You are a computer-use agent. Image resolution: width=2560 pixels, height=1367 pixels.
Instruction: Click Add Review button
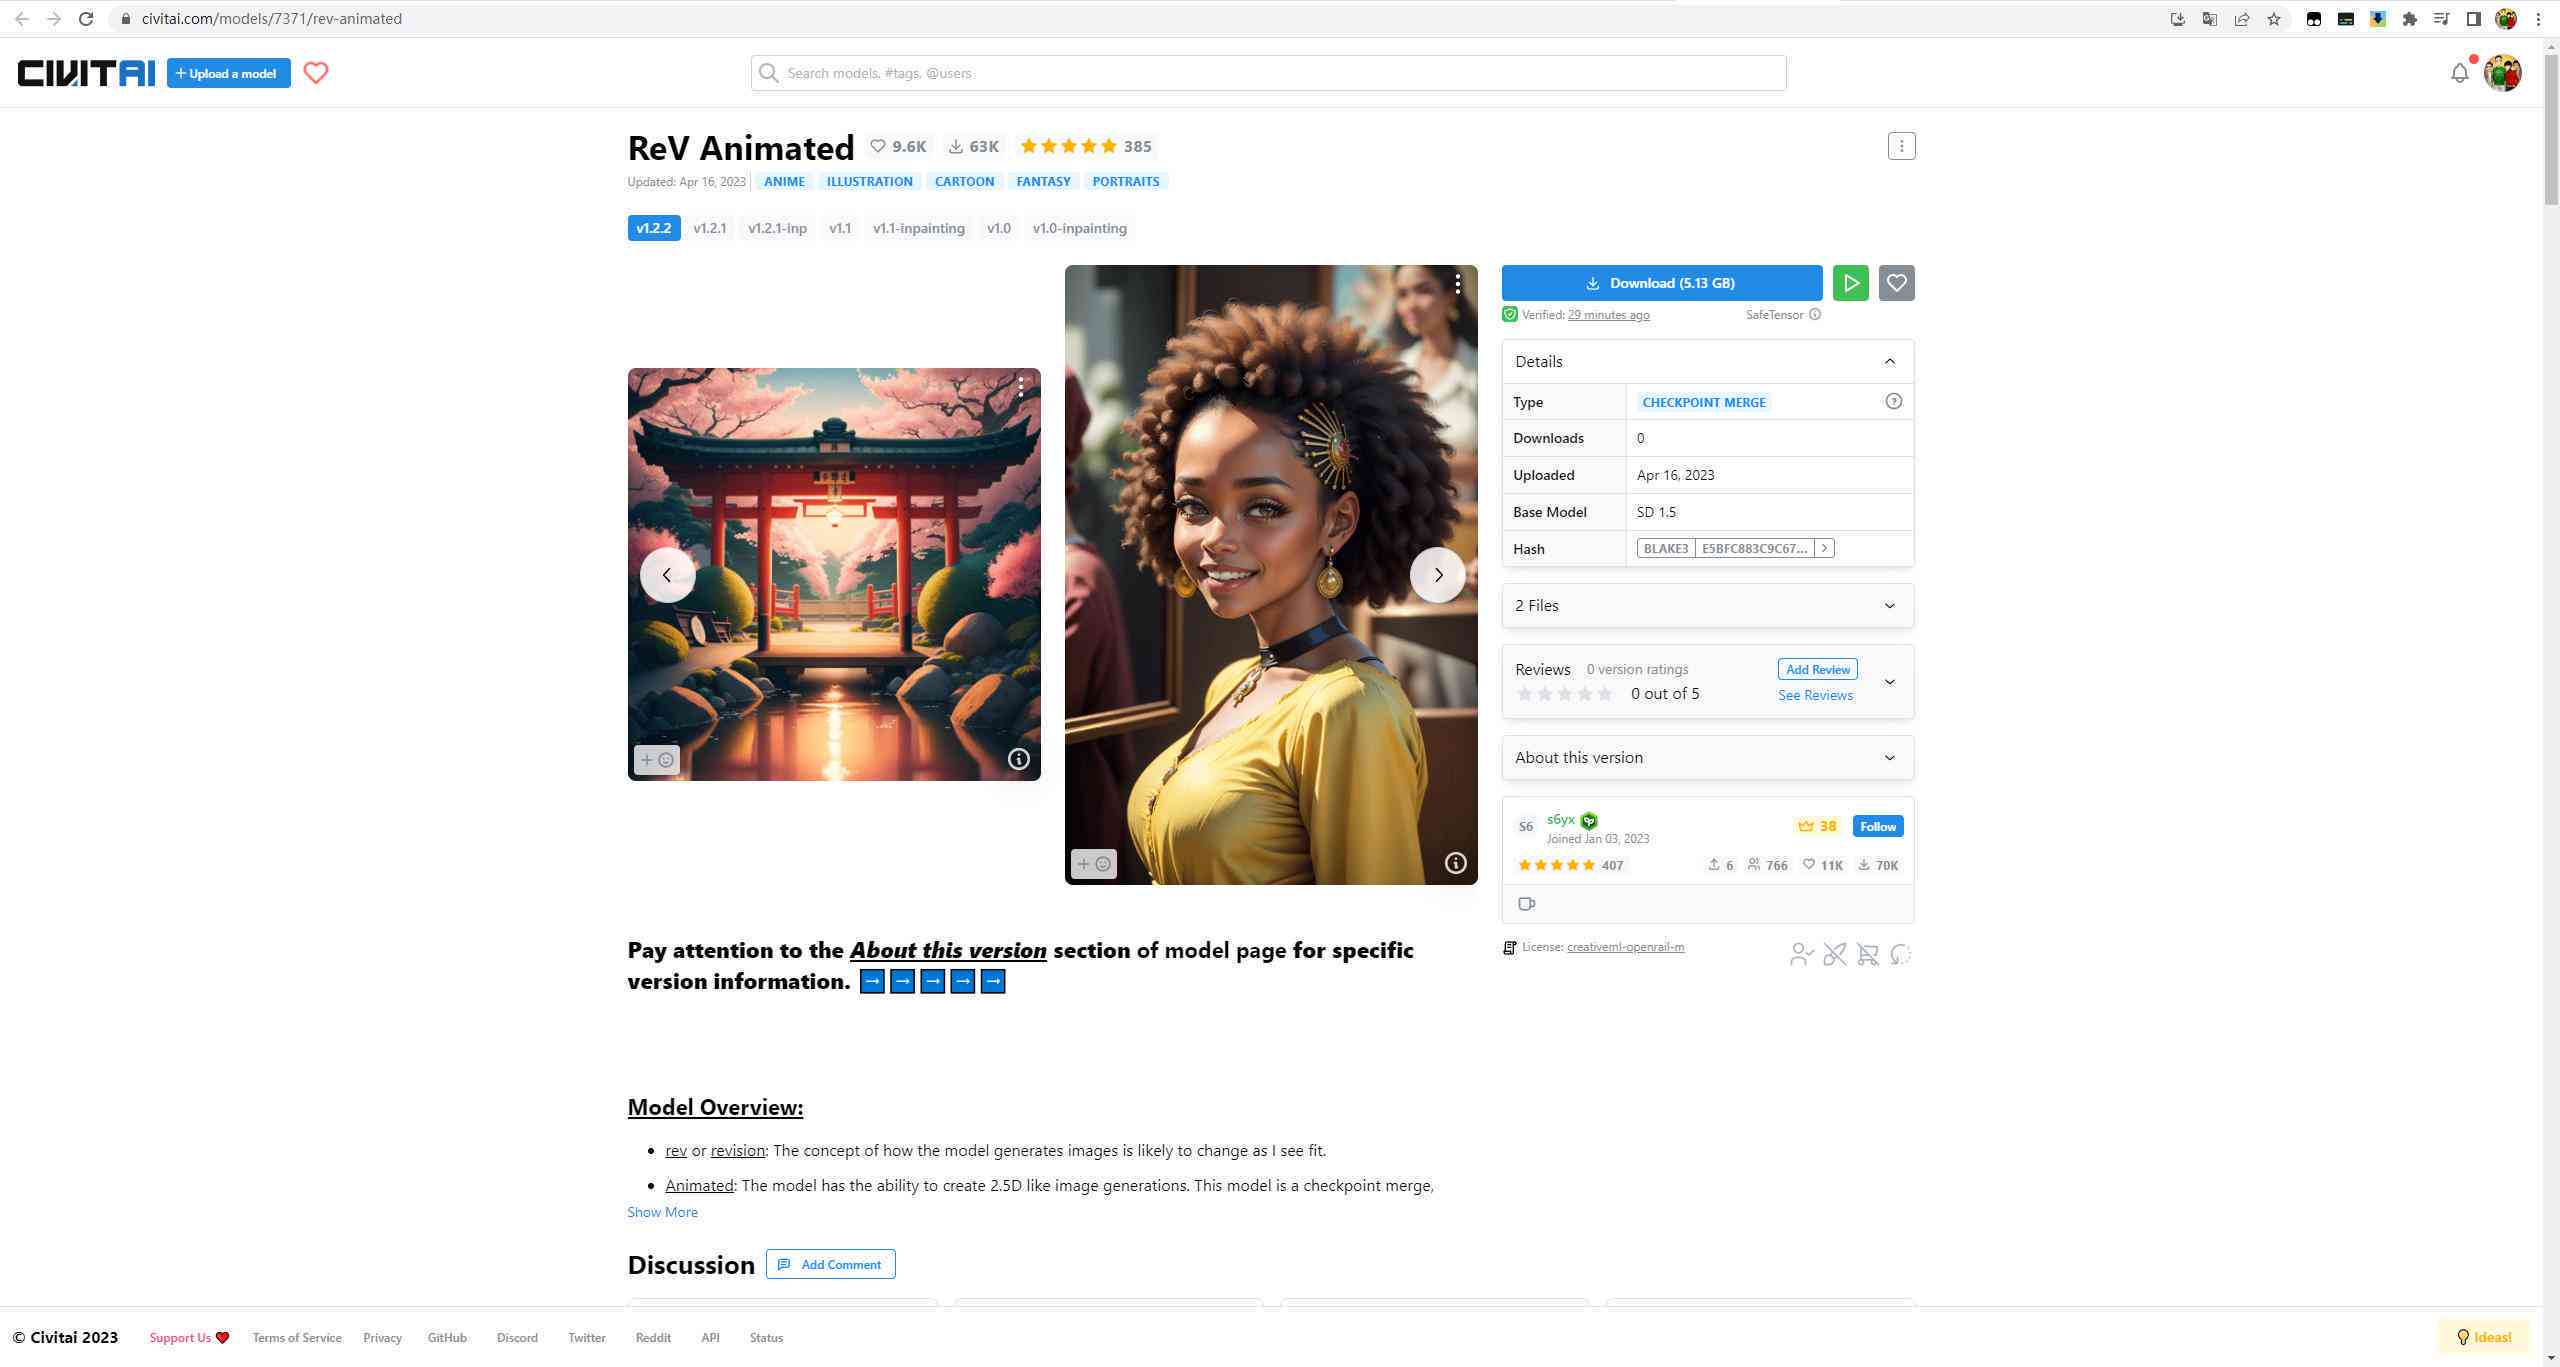click(1818, 669)
